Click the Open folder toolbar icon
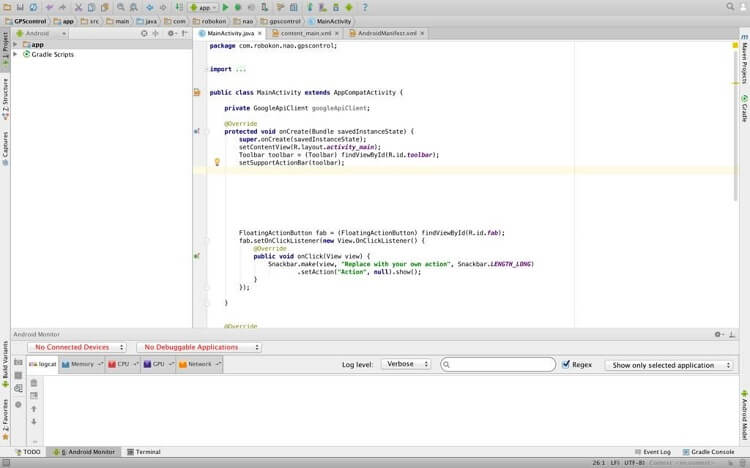The image size is (750, 468). click(x=7, y=7)
